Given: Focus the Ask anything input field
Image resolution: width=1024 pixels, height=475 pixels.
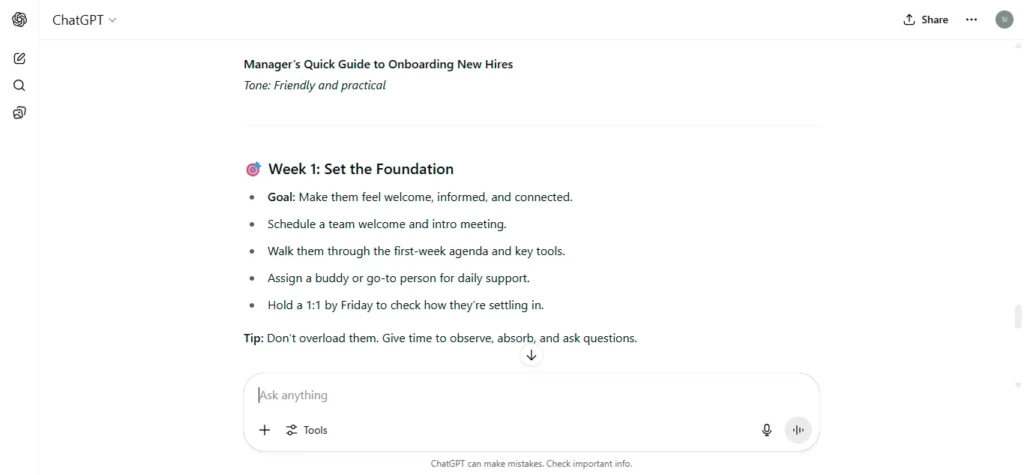Looking at the screenshot, I should pyautogui.click(x=531, y=395).
